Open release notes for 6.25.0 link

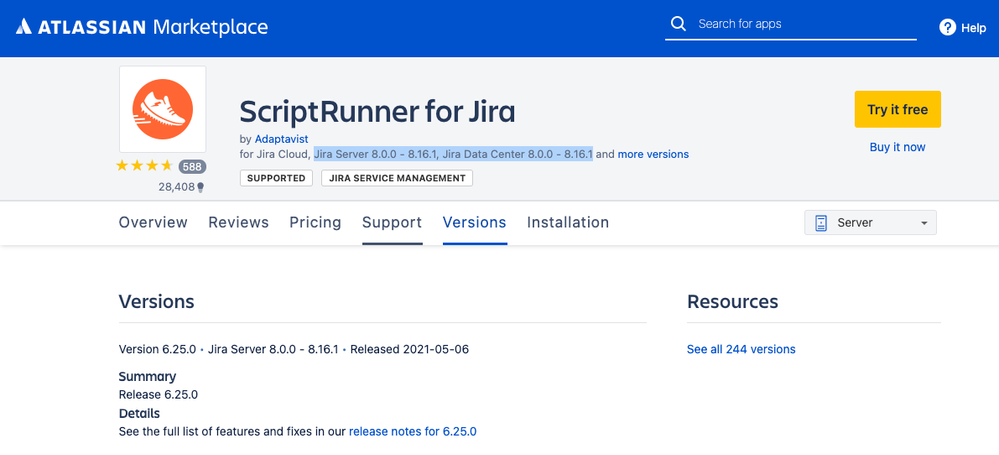click(x=412, y=431)
